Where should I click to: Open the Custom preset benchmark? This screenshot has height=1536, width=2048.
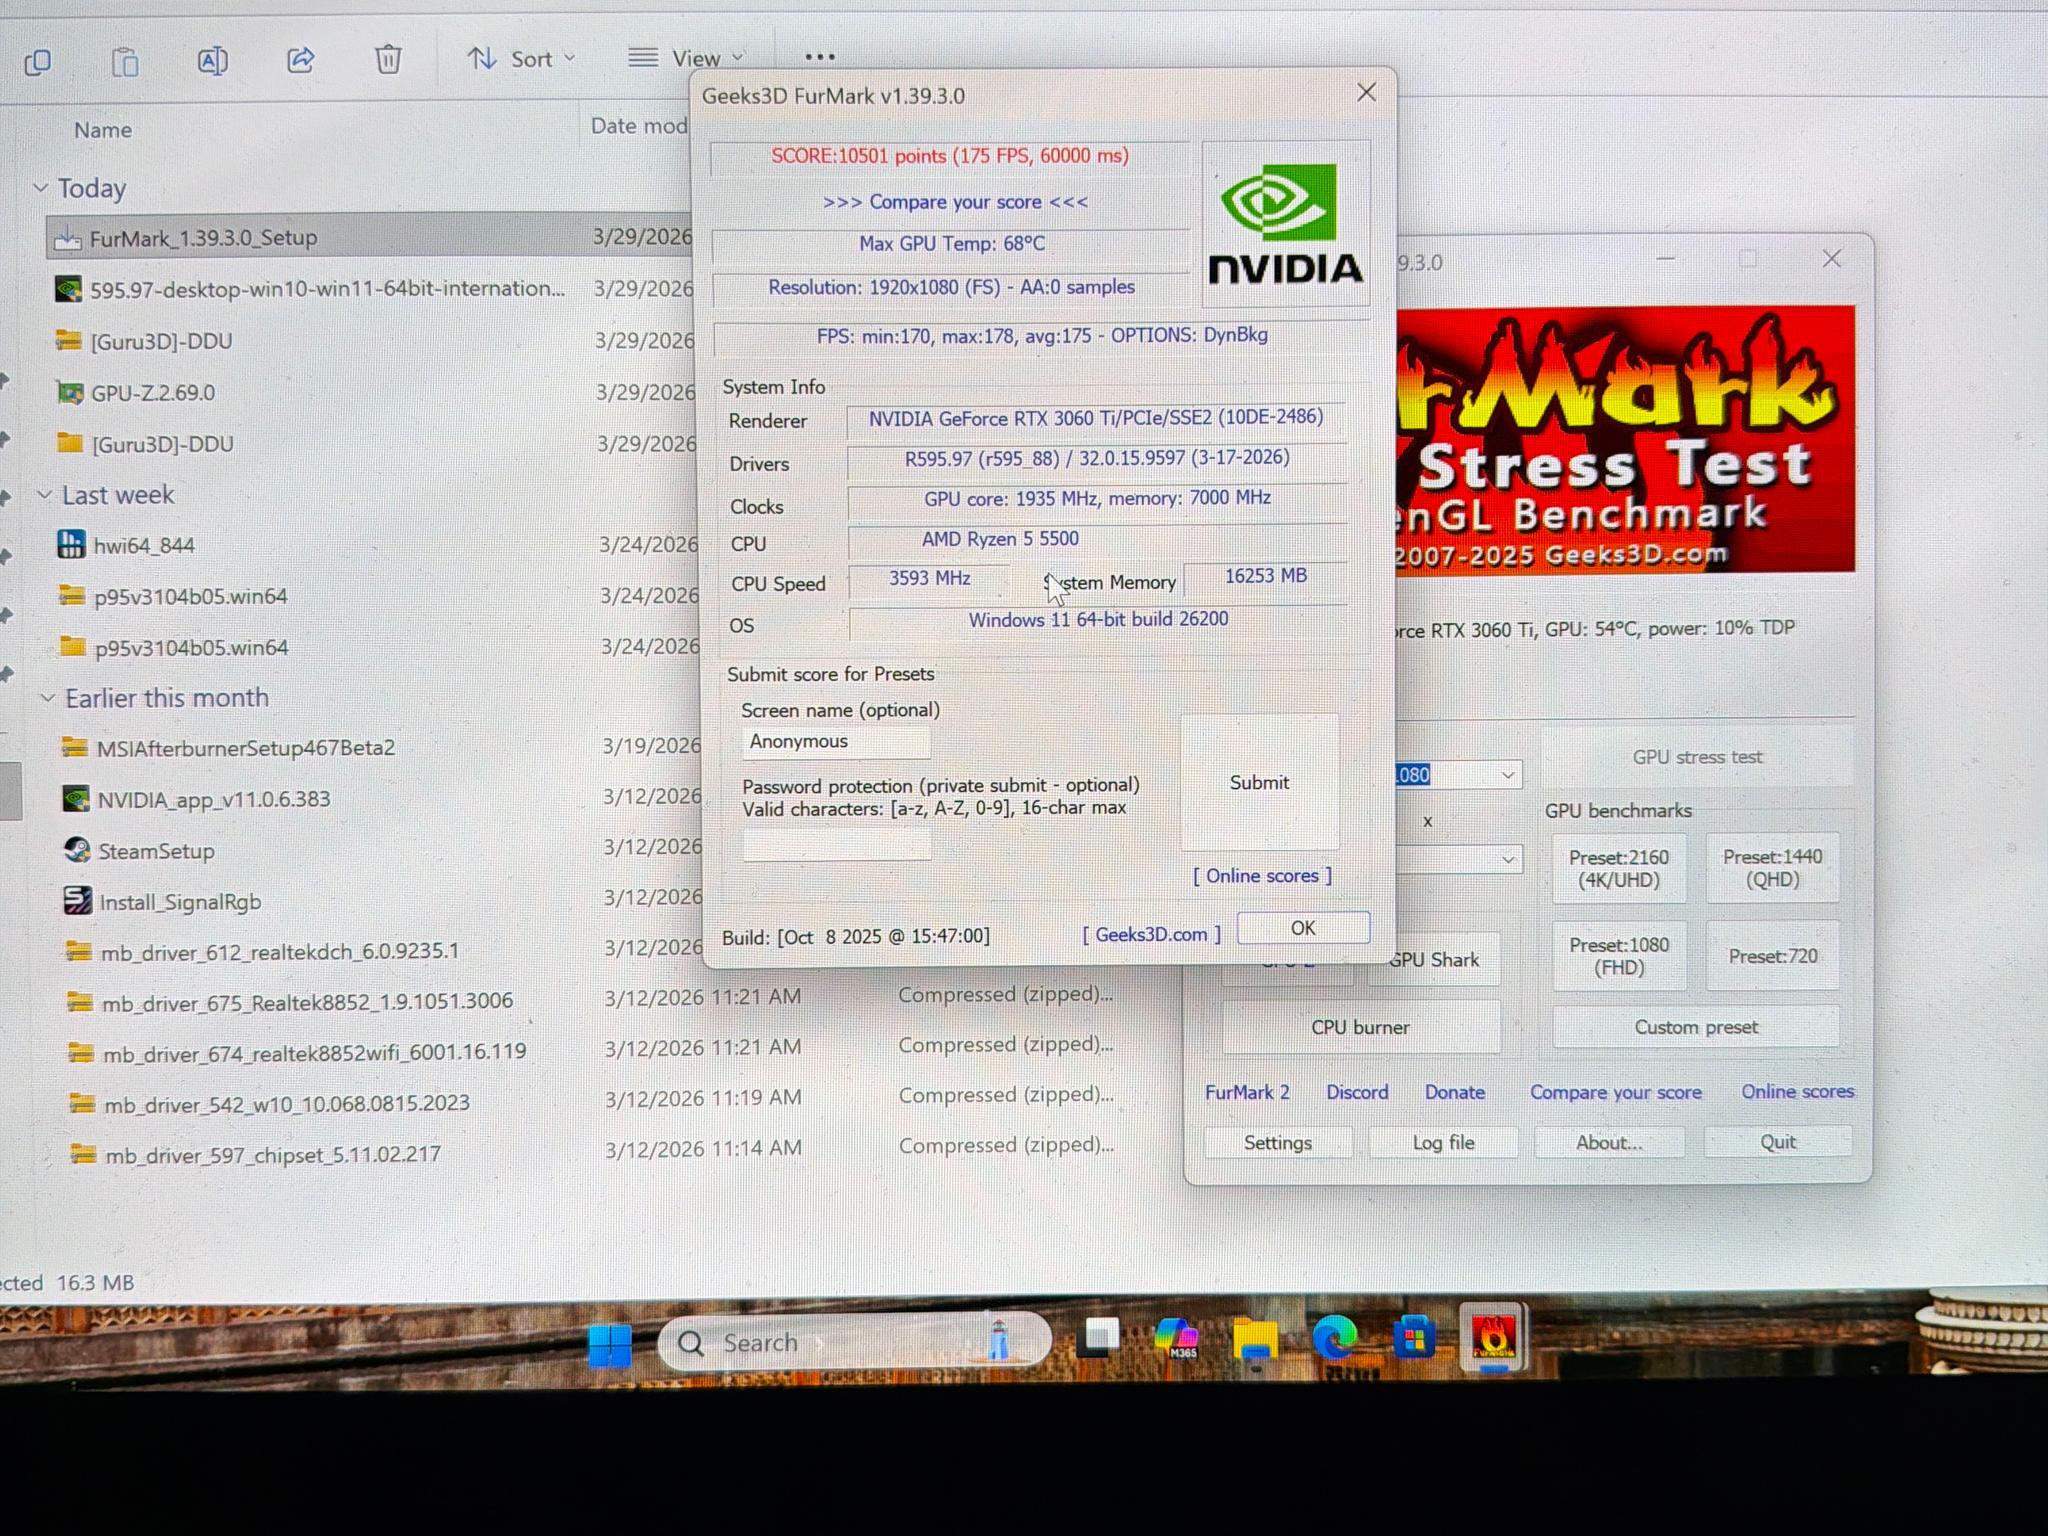pos(1696,1027)
